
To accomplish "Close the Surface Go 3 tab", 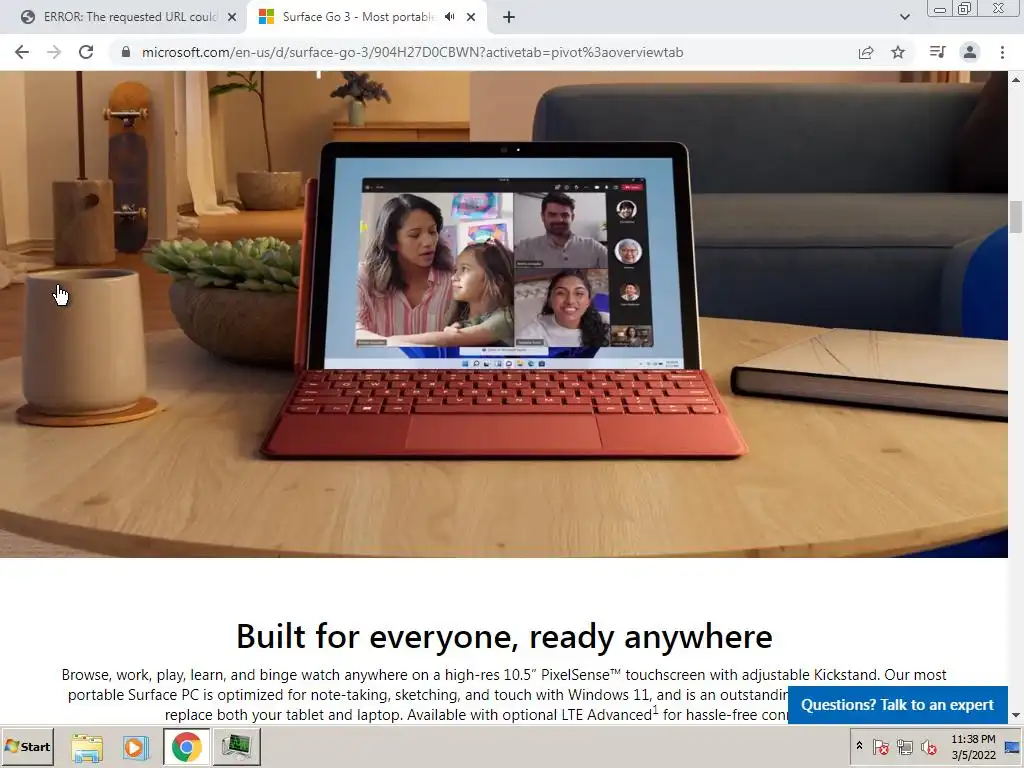I will point(471,17).
